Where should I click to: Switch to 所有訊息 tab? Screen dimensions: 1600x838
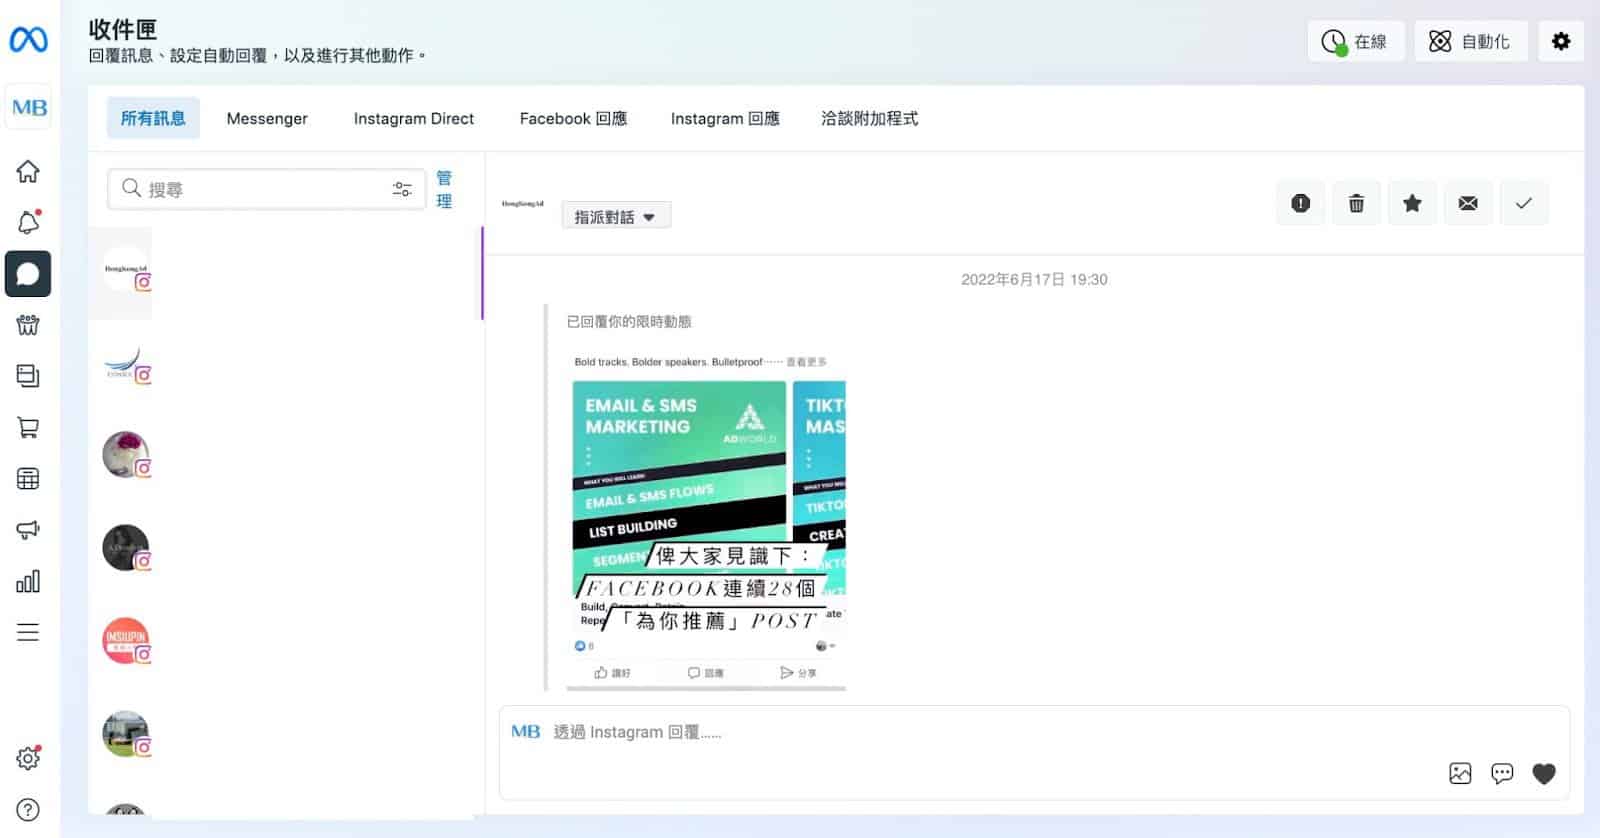click(x=153, y=118)
